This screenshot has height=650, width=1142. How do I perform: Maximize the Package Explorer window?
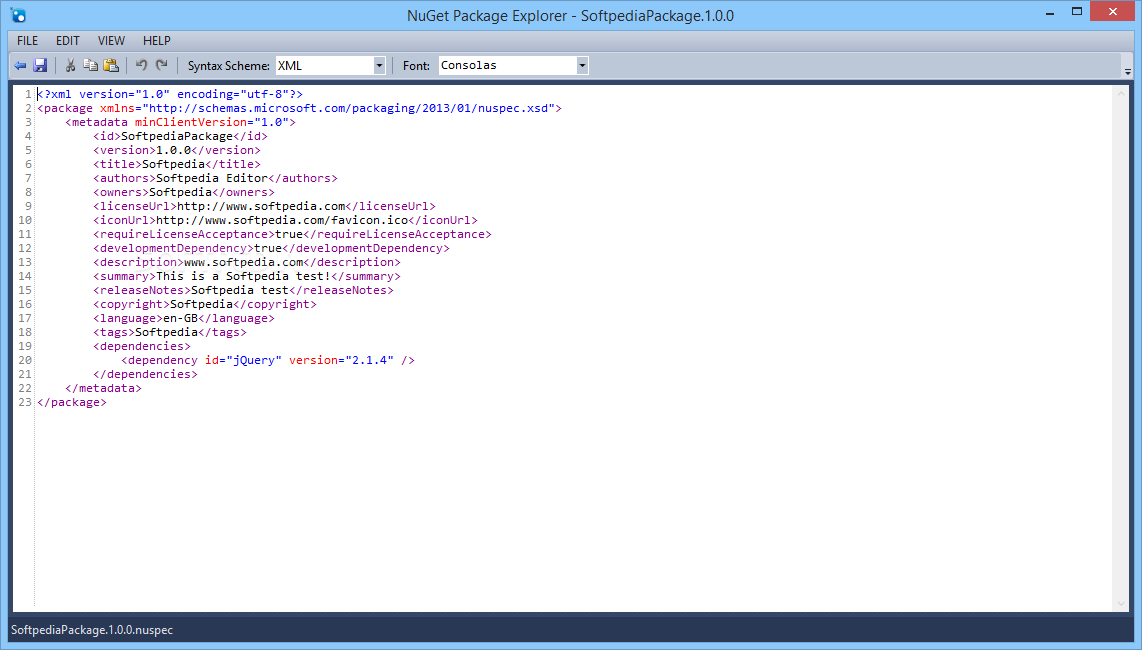click(1077, 12)
